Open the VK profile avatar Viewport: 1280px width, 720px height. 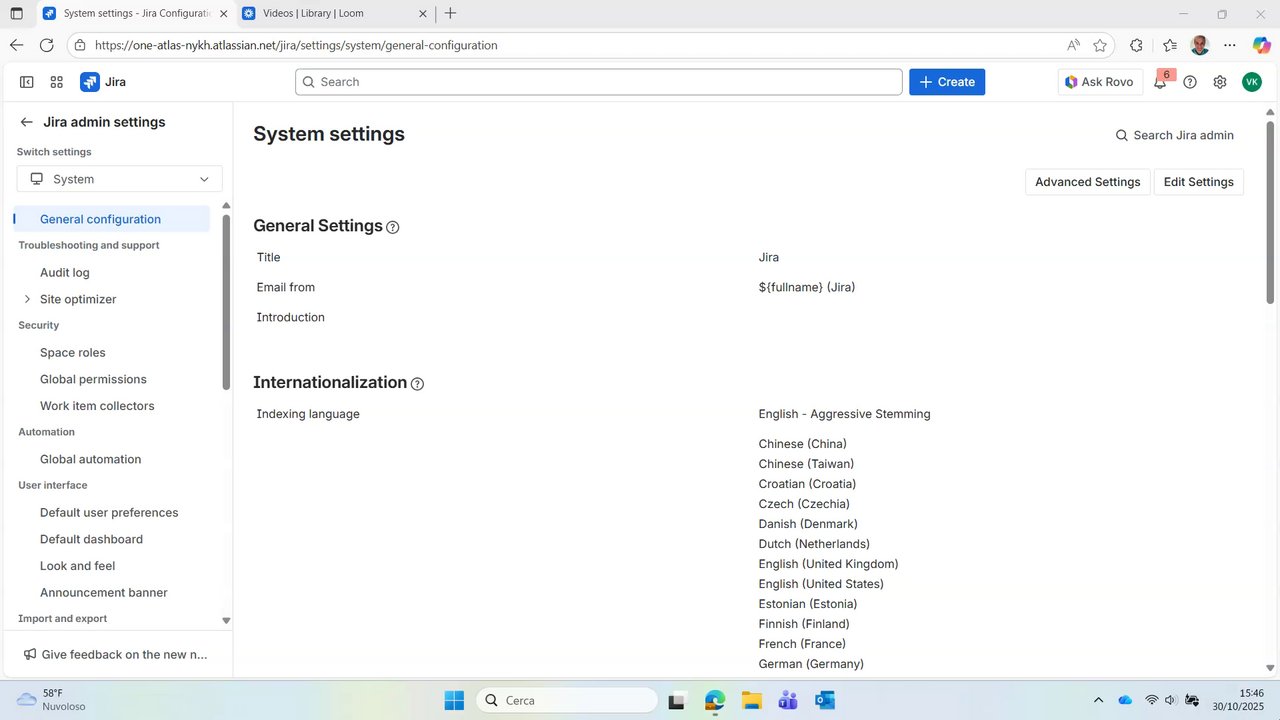pos(1252,82)
